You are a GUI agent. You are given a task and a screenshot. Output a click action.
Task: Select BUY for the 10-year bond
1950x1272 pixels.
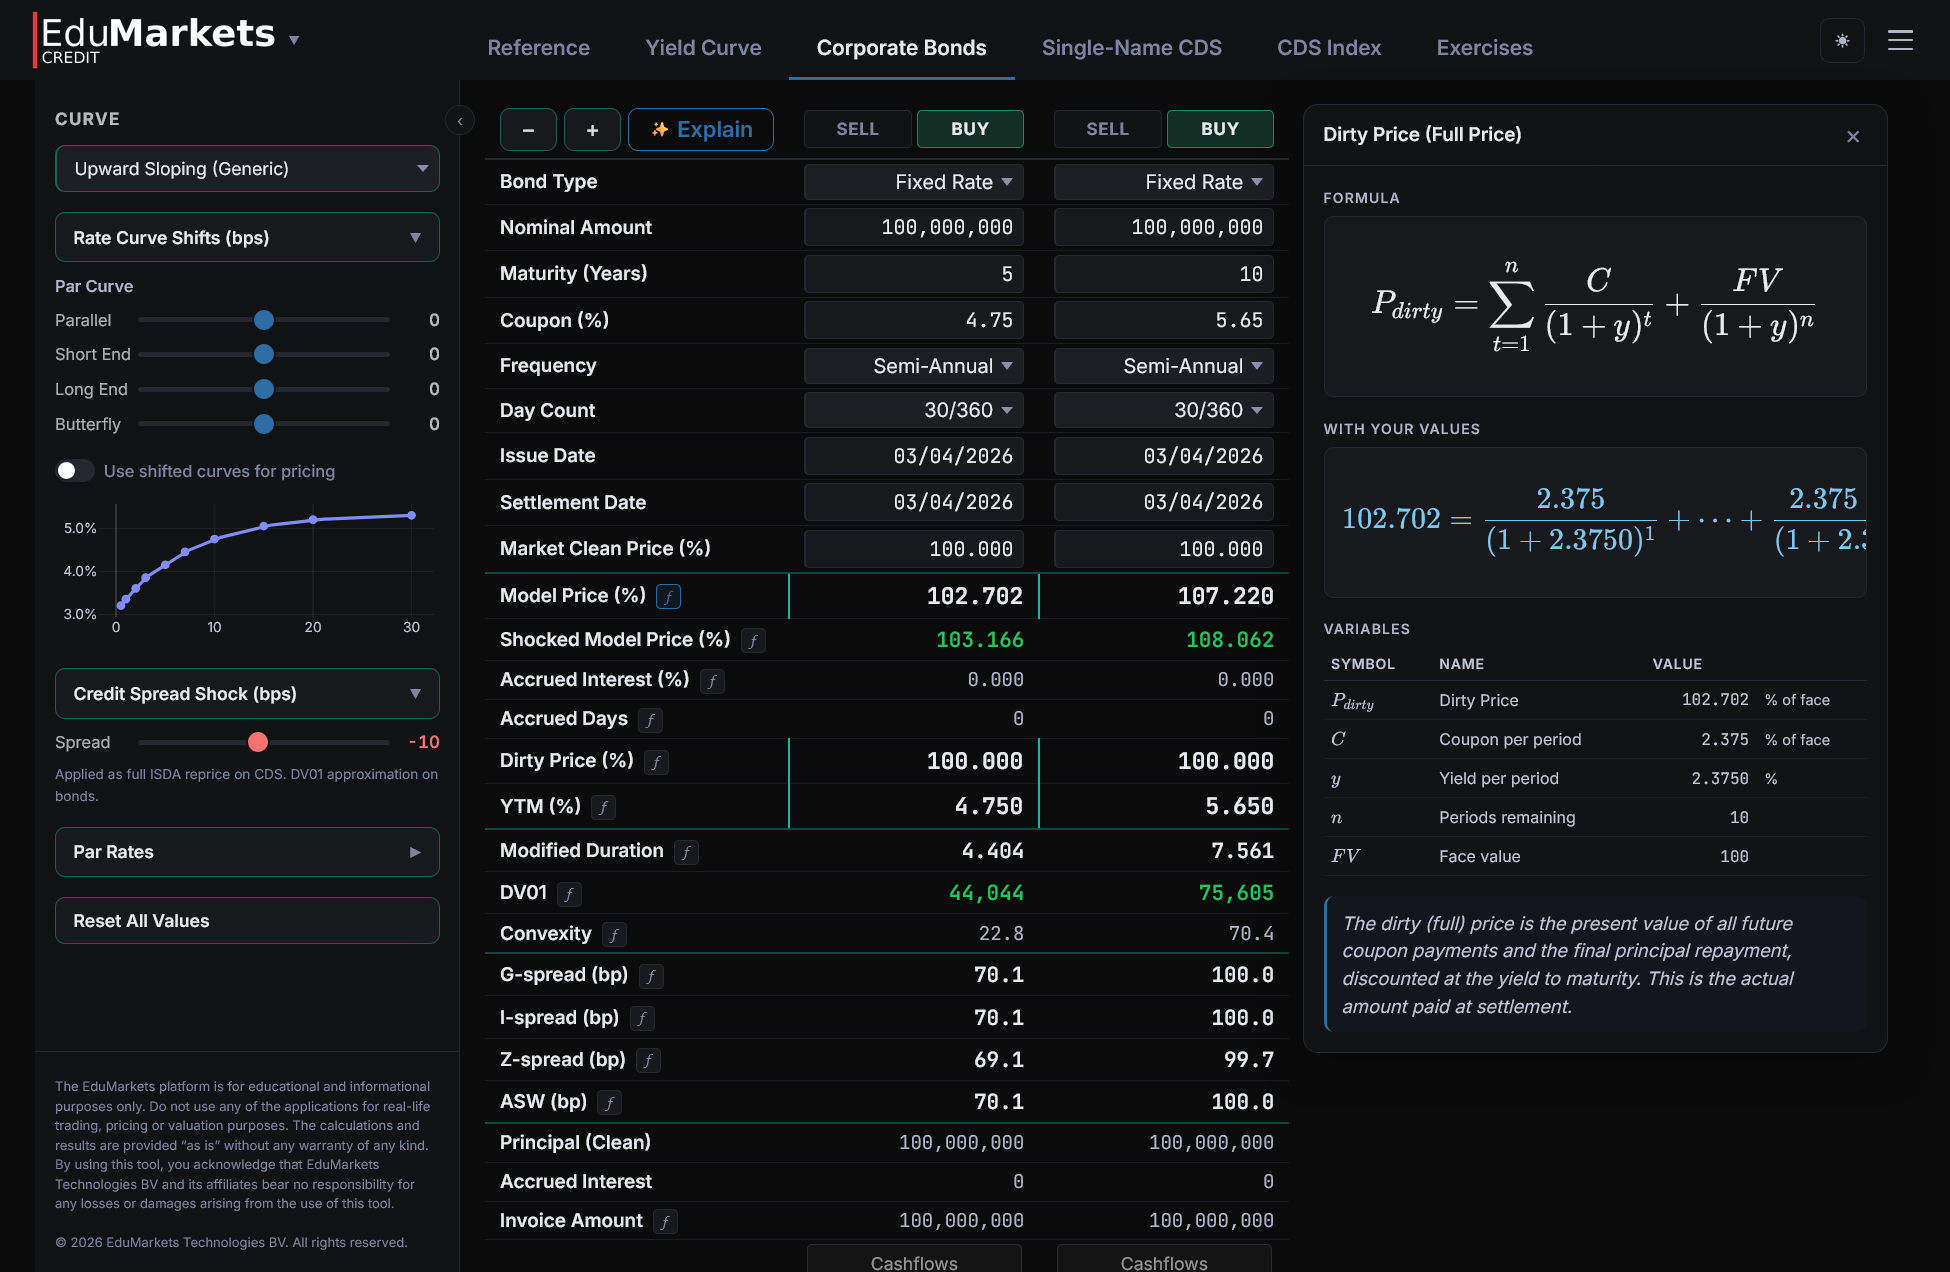[1219, 129]
